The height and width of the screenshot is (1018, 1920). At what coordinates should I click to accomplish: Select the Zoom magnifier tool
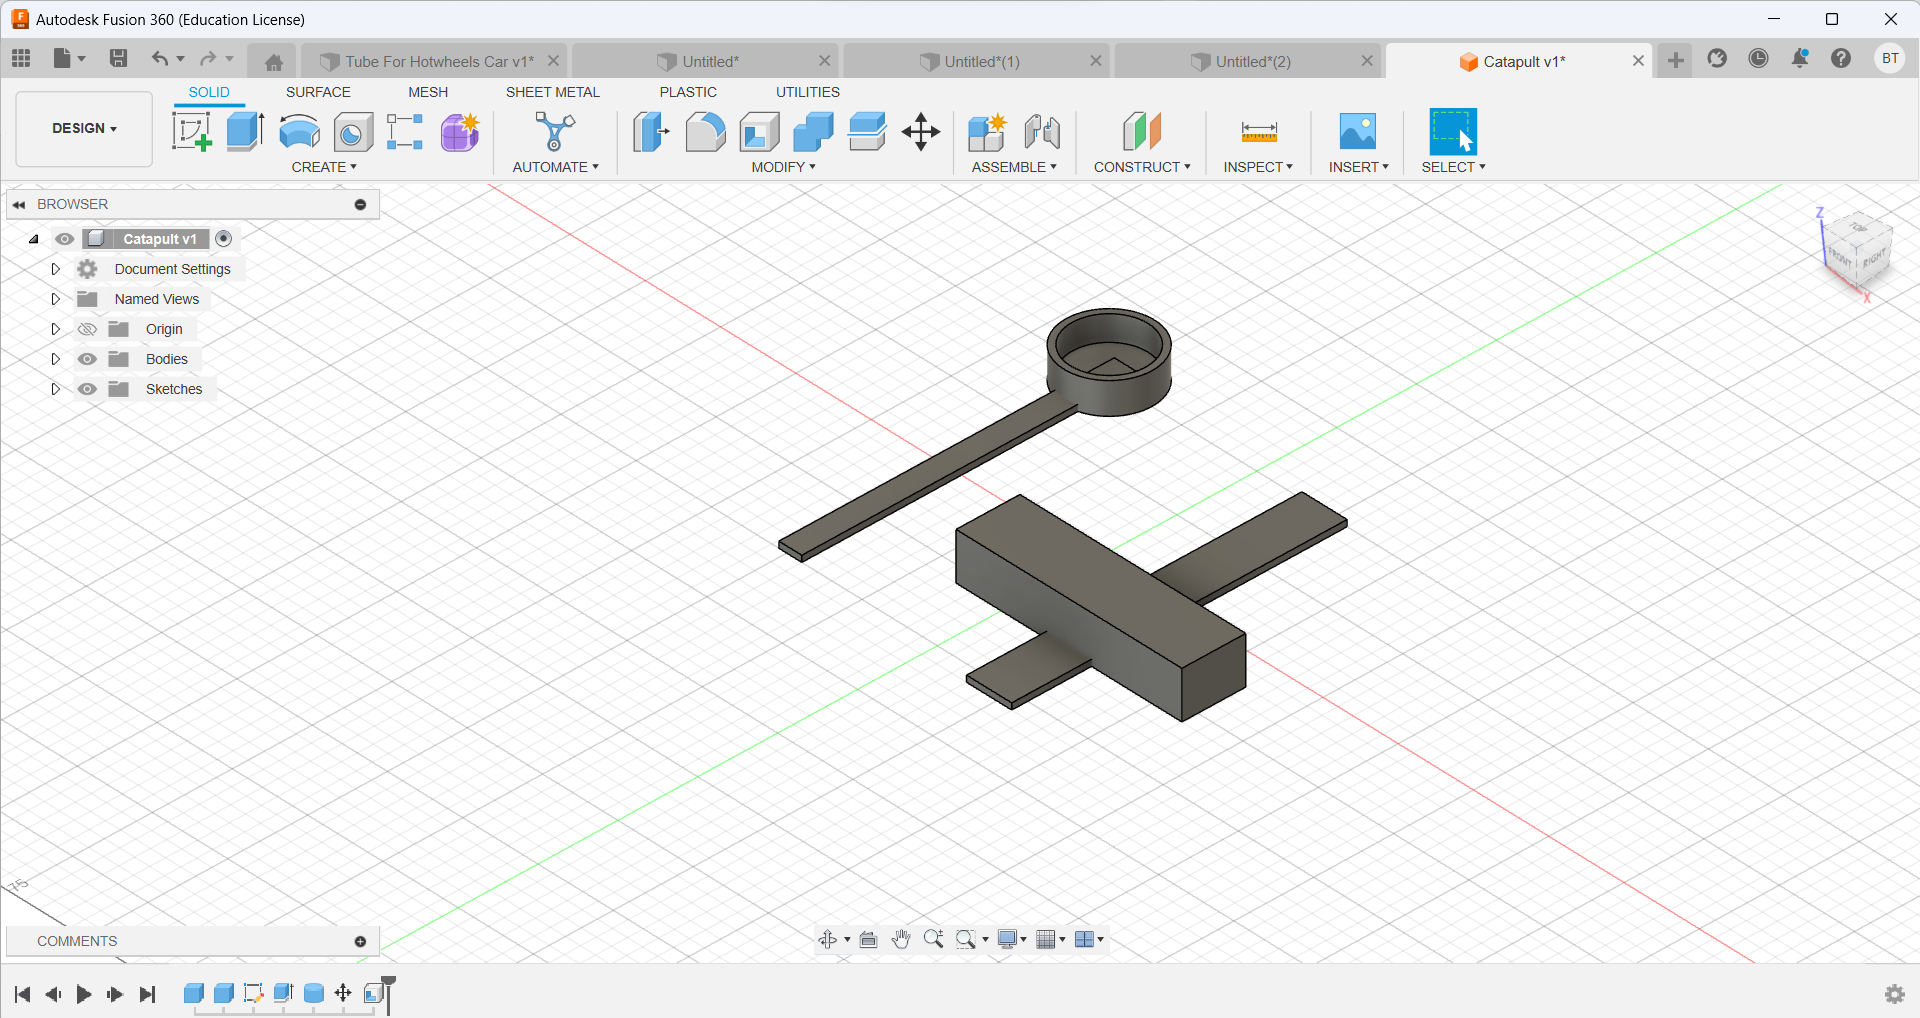(x=933, y=939)
